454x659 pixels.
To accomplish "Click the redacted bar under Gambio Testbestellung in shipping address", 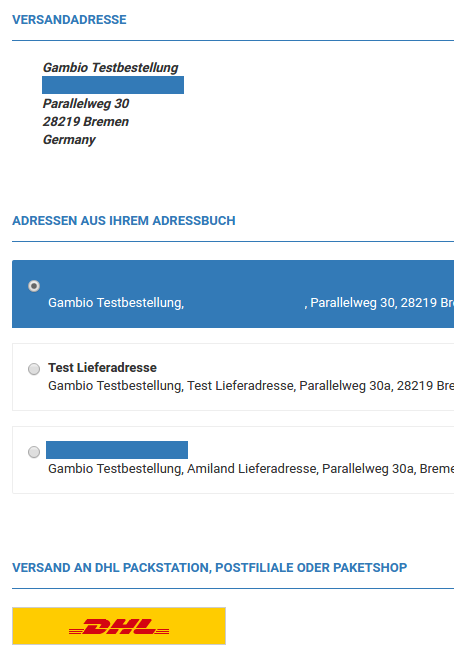I will coord(113,85).
